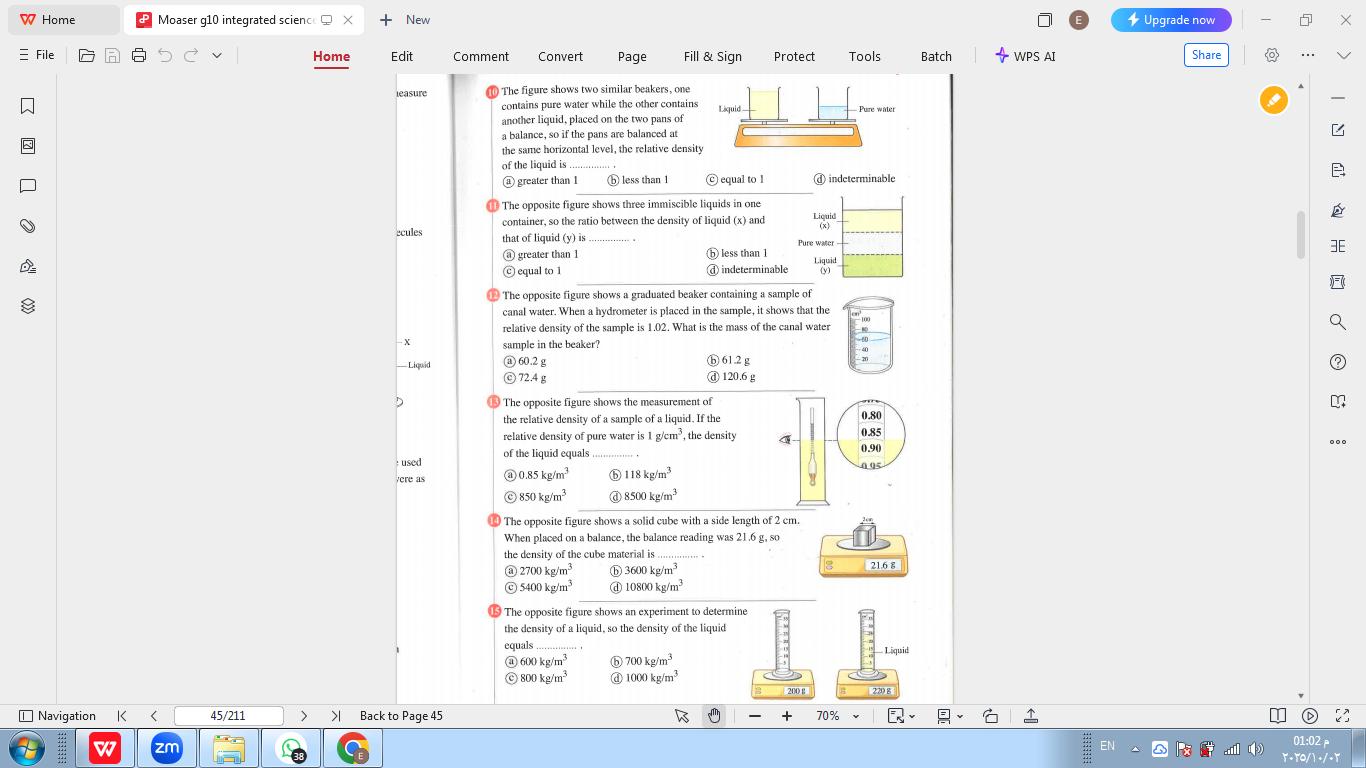Open the help question mark icon

1338,362
